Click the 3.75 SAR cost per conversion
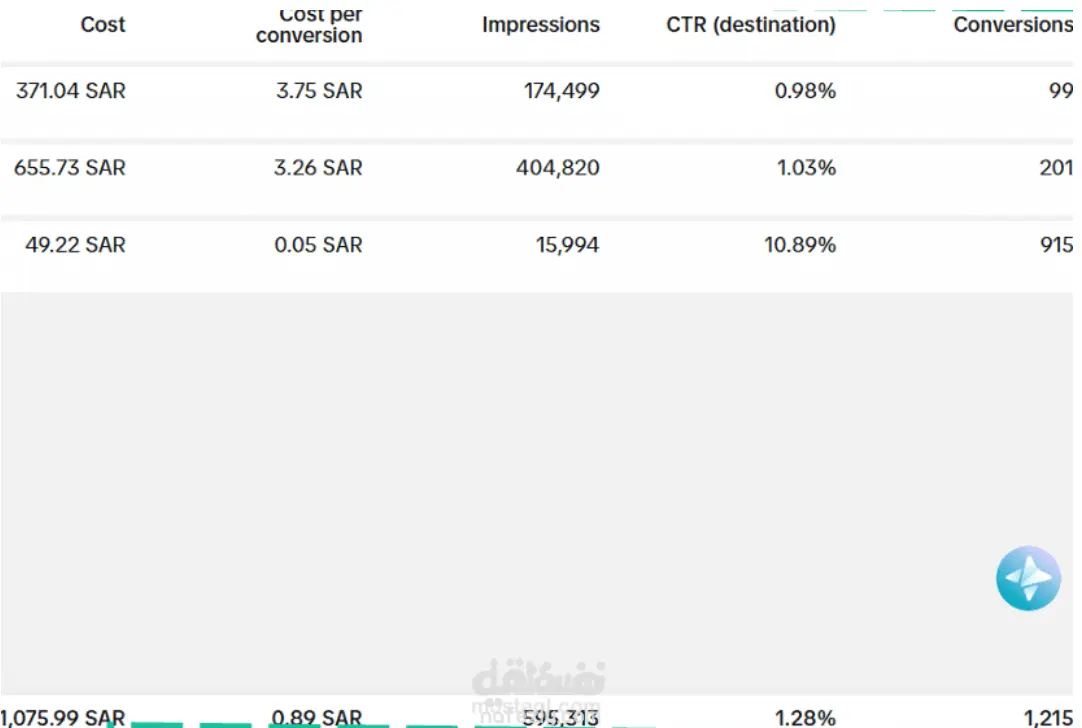 [319, 91]
